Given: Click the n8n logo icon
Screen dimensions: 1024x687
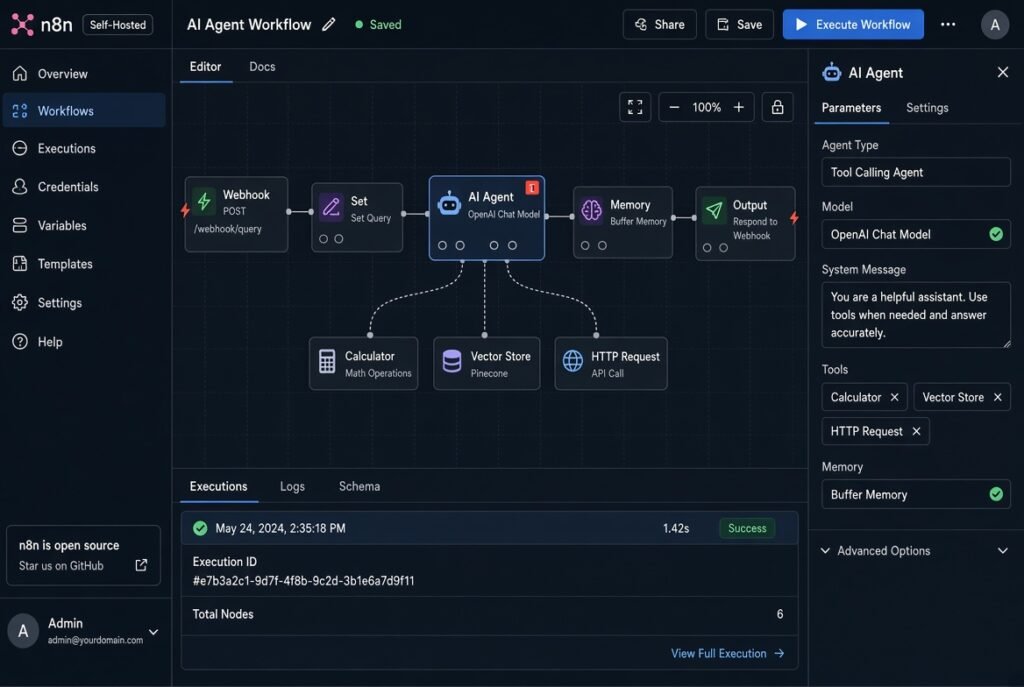Looking at the screenshot, I should [22, 25].
